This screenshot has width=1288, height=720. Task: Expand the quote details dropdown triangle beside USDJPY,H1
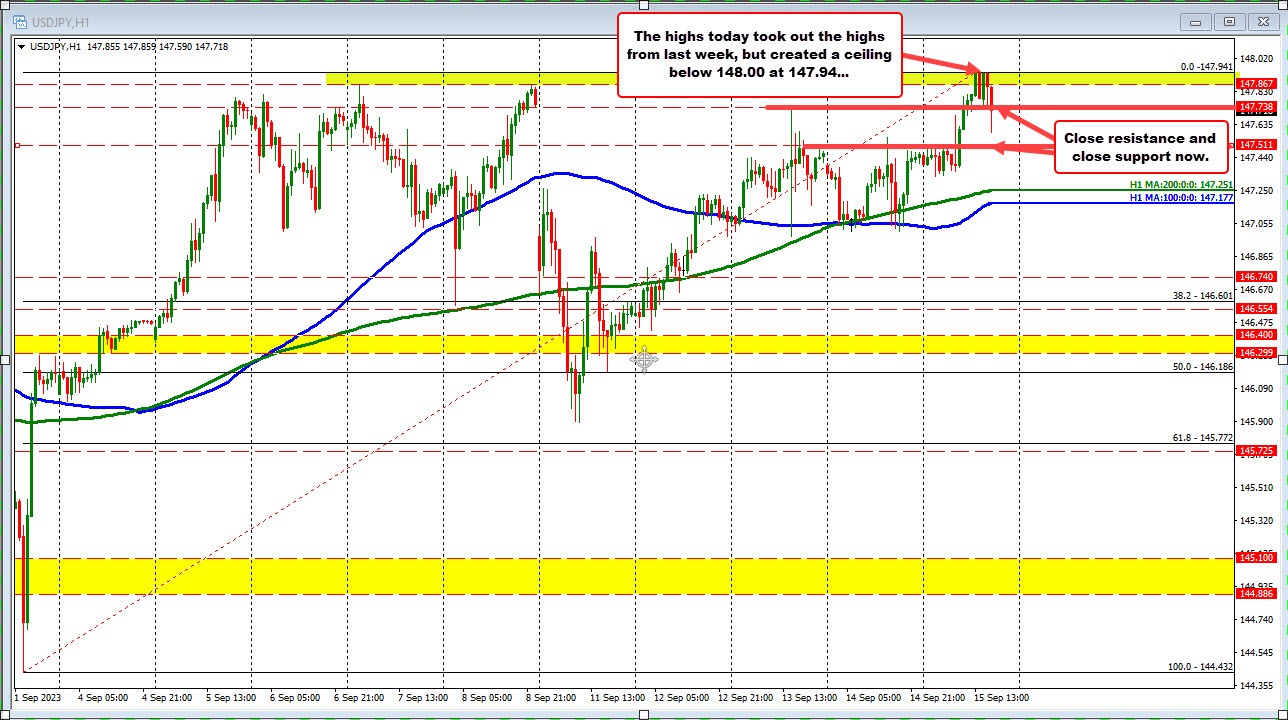(x=21, y=45)
